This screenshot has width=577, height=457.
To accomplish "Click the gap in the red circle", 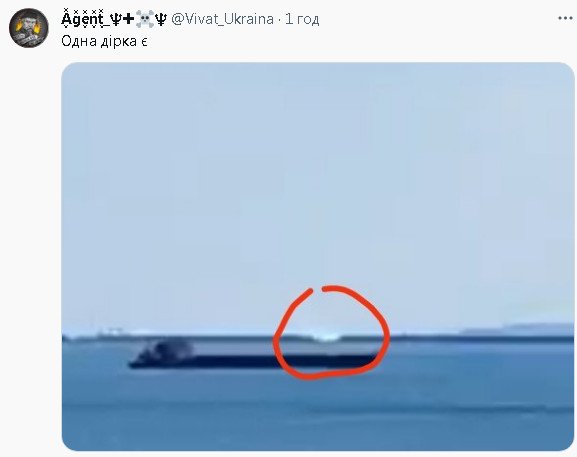I will click(318, 290).
